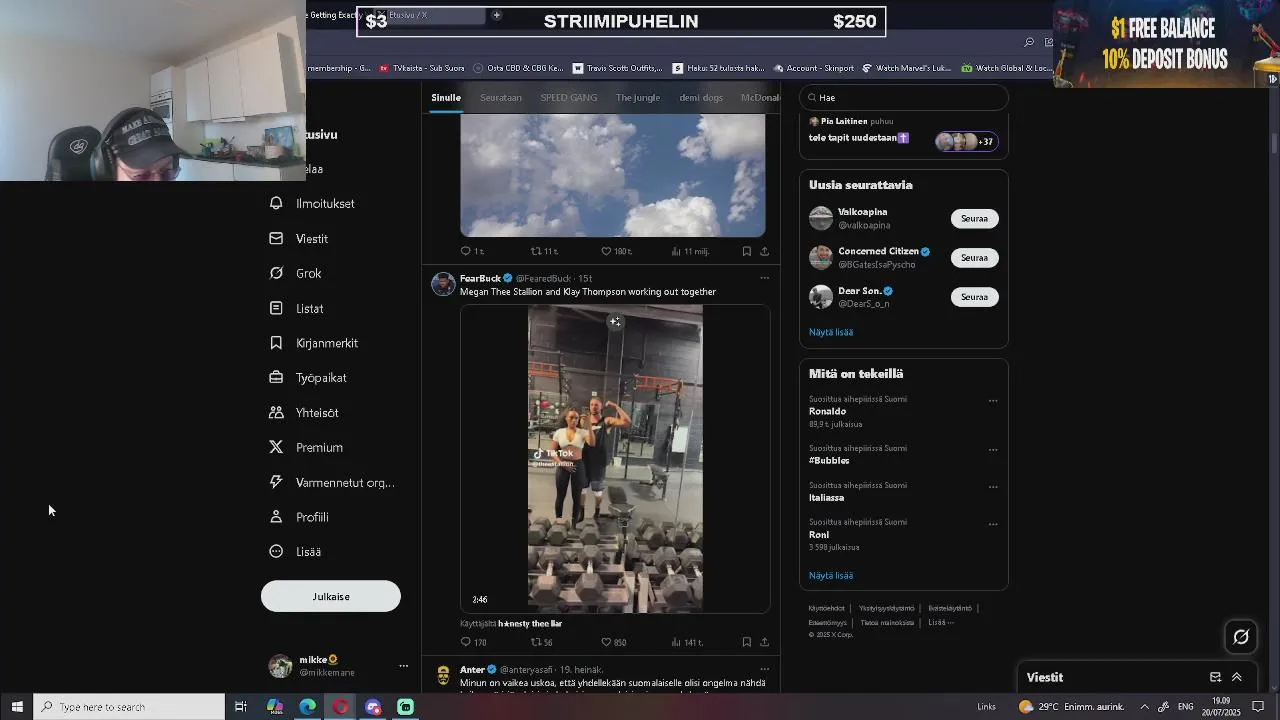Viewport: 1280px width, 720px height.
Task: Open Premium X logo item
Action: (305, 448)
